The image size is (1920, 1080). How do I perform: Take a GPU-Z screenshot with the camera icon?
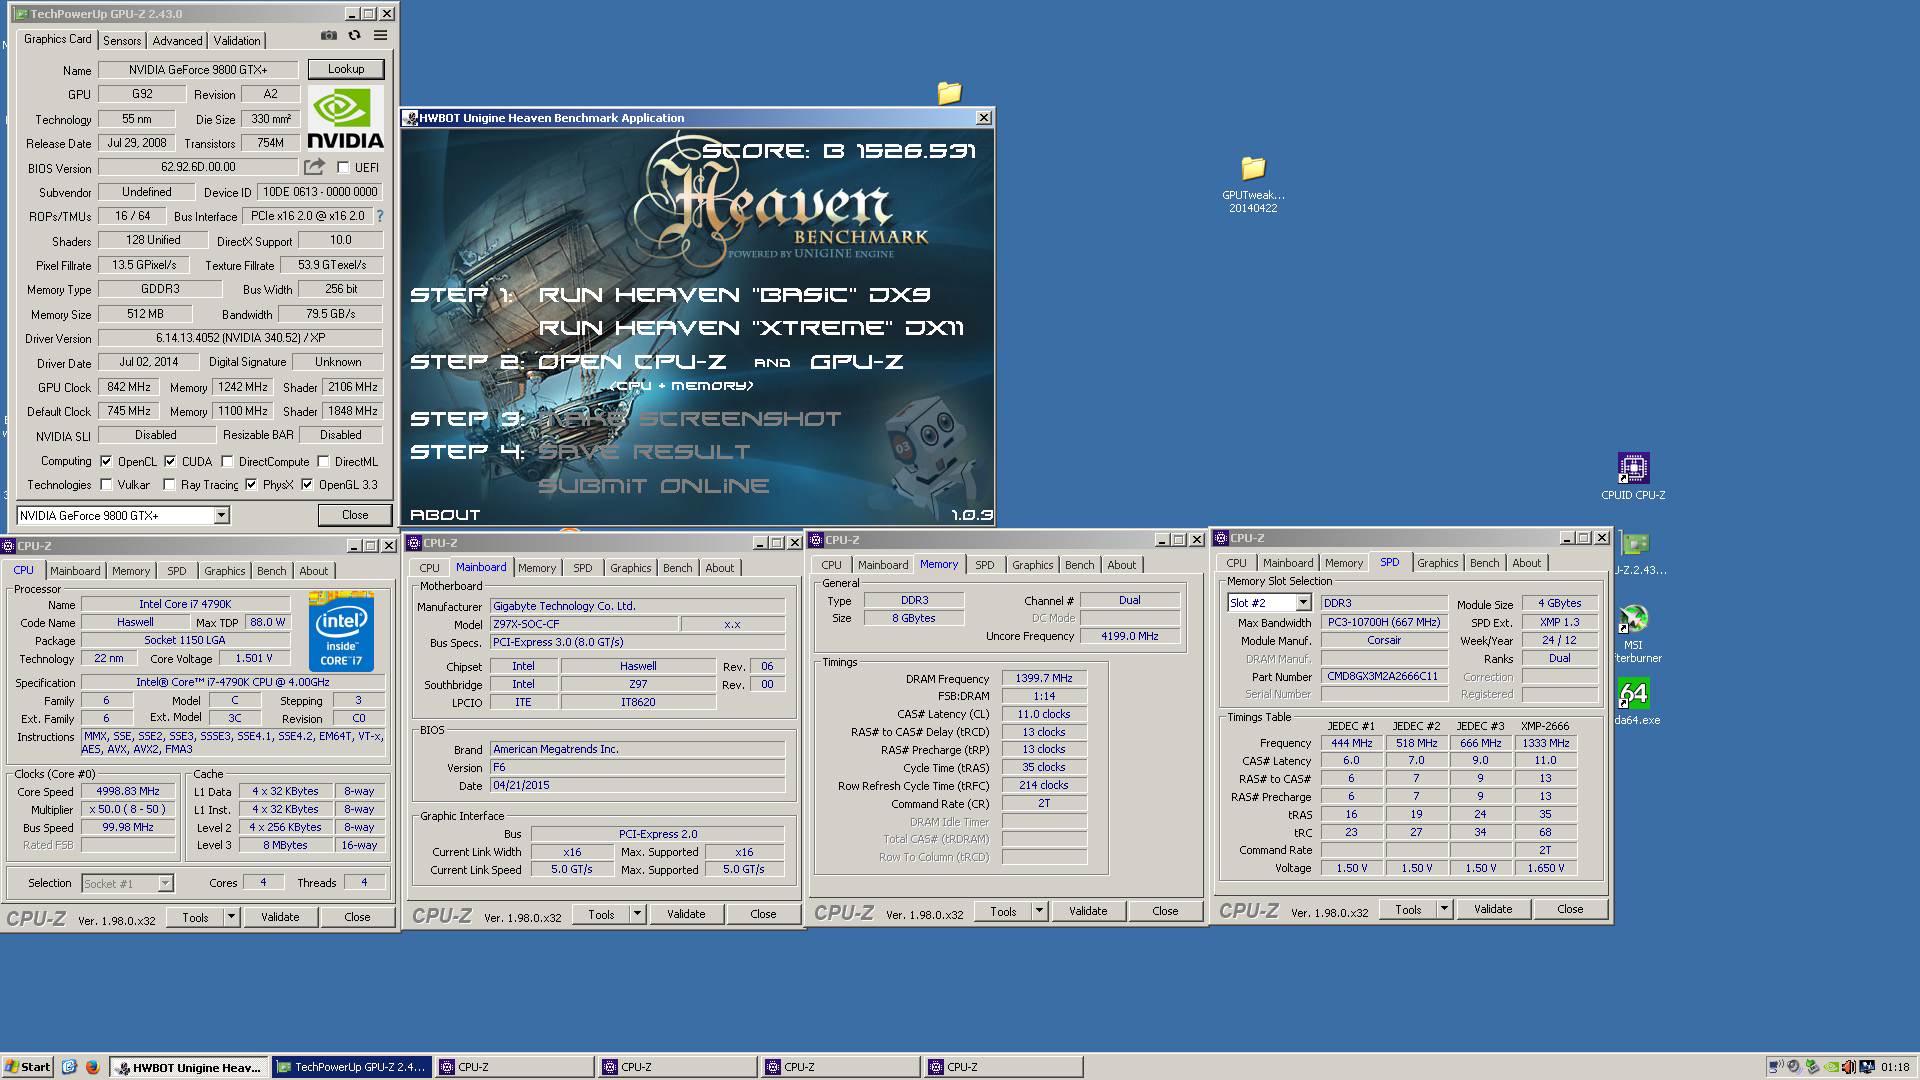328,36
